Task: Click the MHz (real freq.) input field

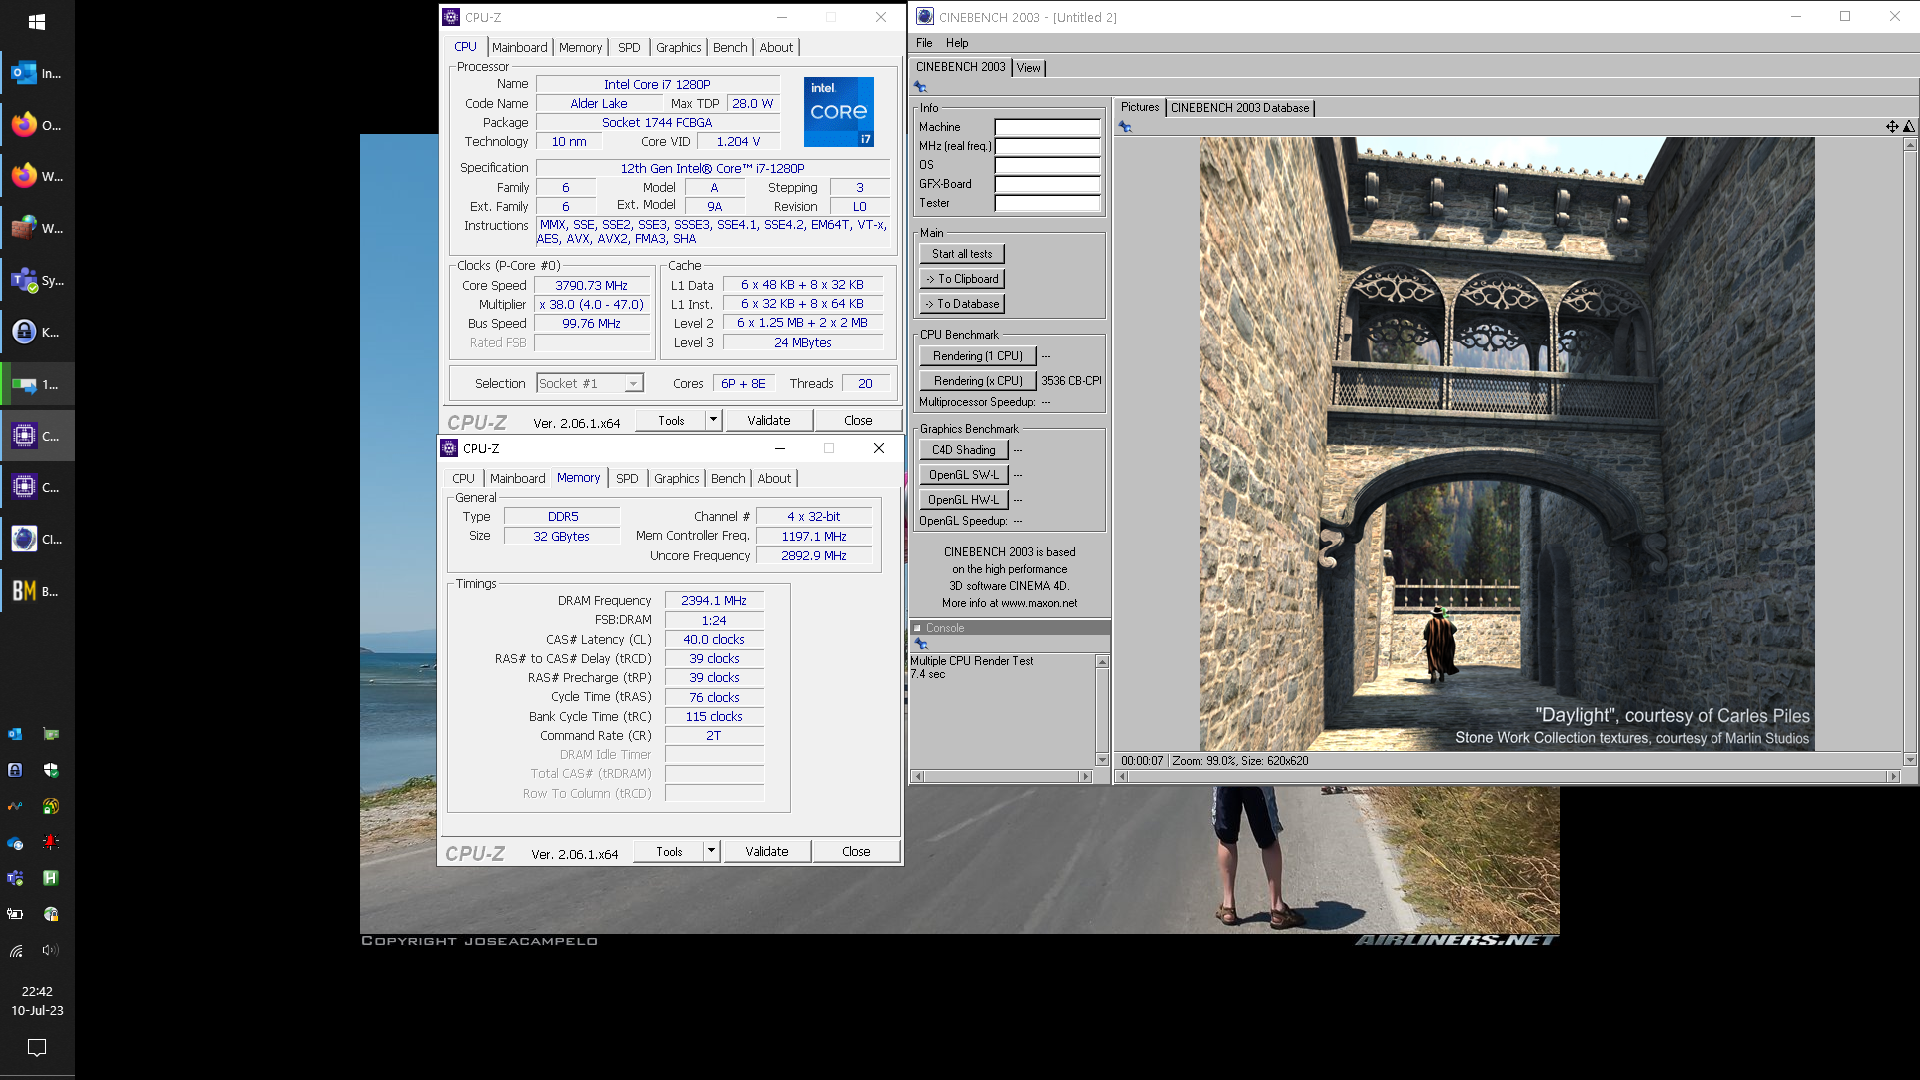Action: (x=1047, y=146)
